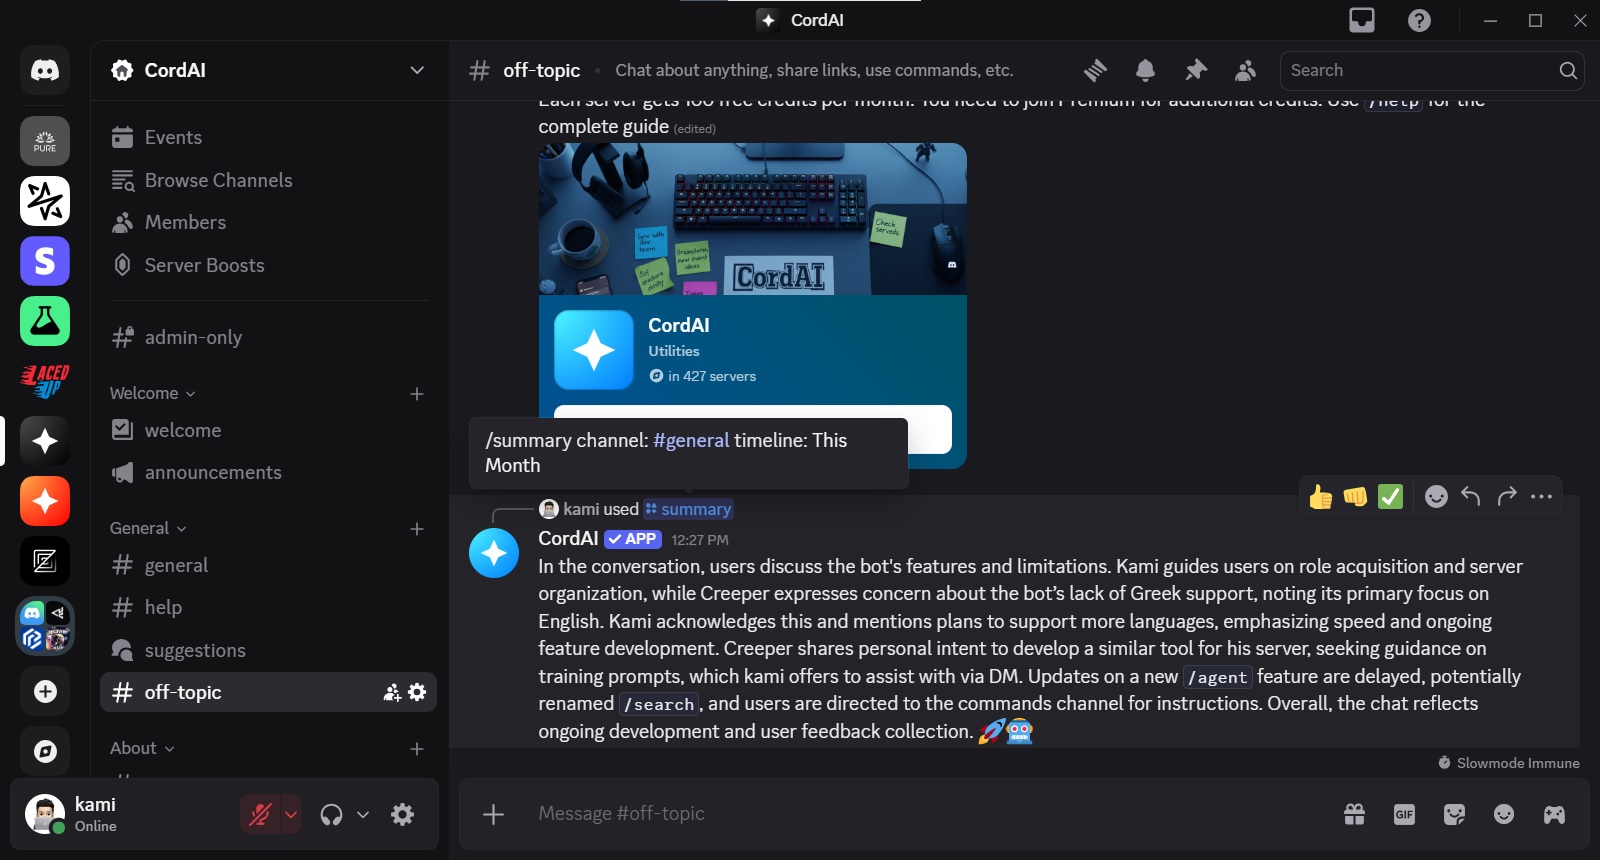Open the Threads icon in channel header

(1095, 70)
